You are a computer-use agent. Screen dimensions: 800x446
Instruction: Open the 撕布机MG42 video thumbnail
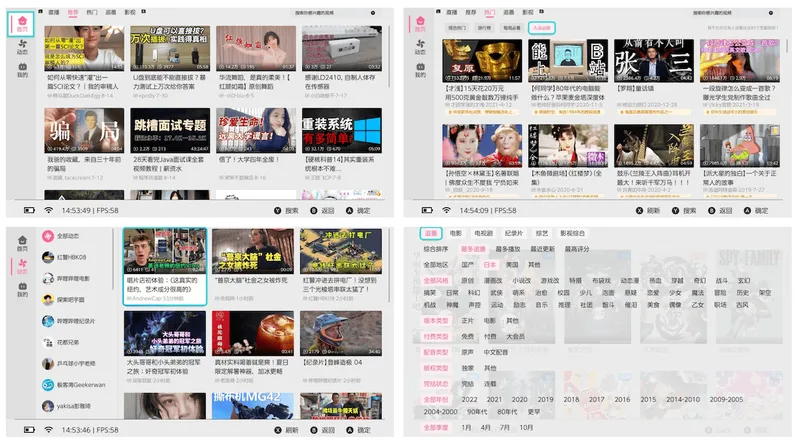pos(253,406)
